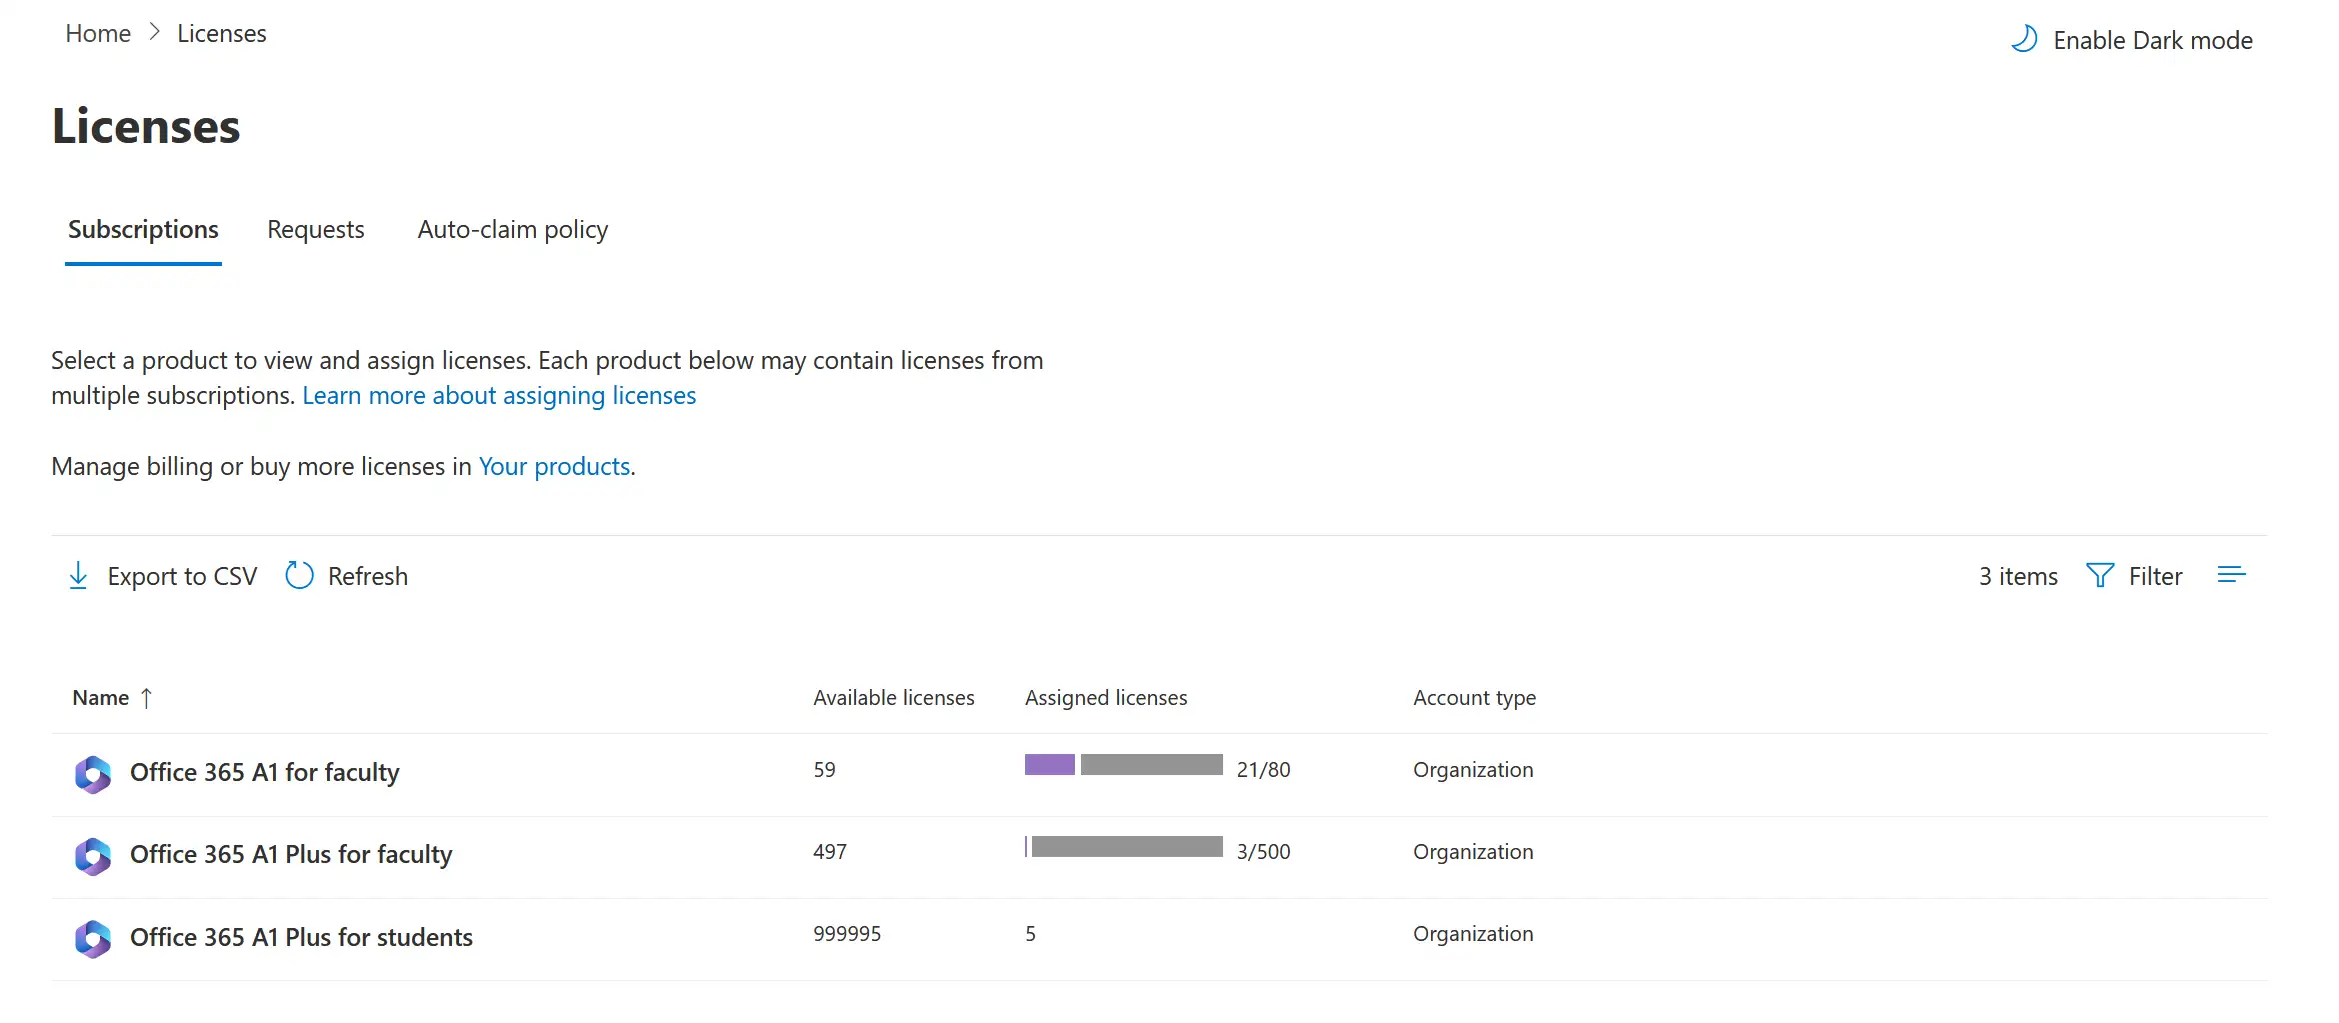Viewport: 2339px width, 1023px height.
Task: Sort by the Name column header
Action: (101, 698)
